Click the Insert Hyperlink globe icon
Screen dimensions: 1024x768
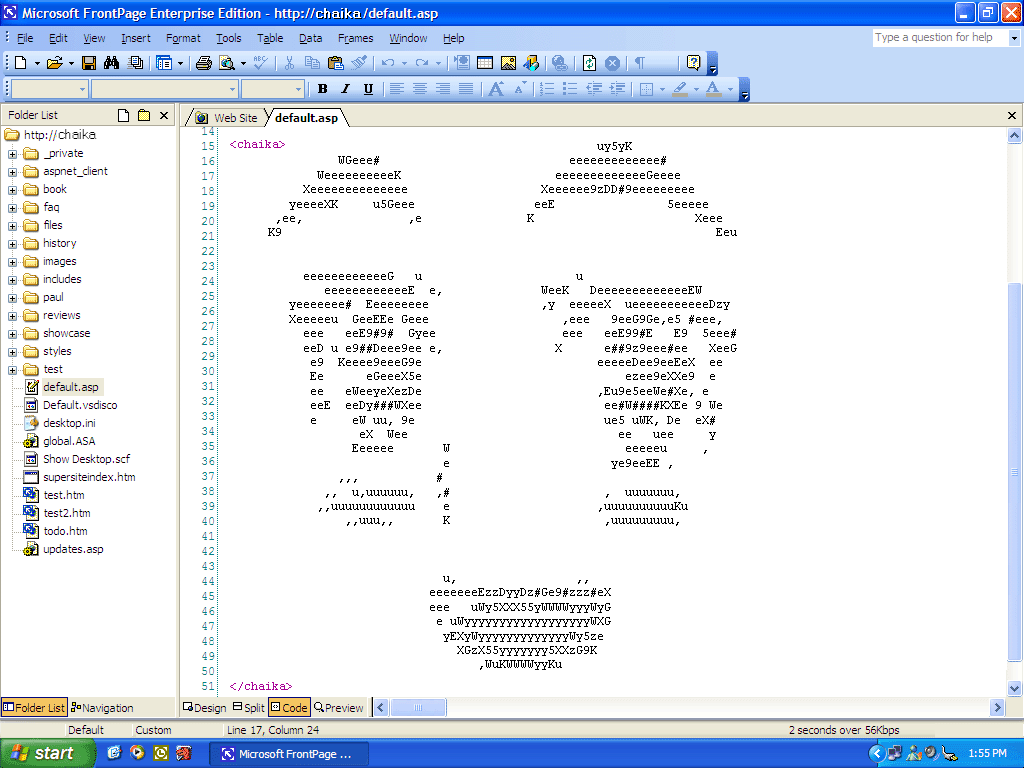[559, 63]
